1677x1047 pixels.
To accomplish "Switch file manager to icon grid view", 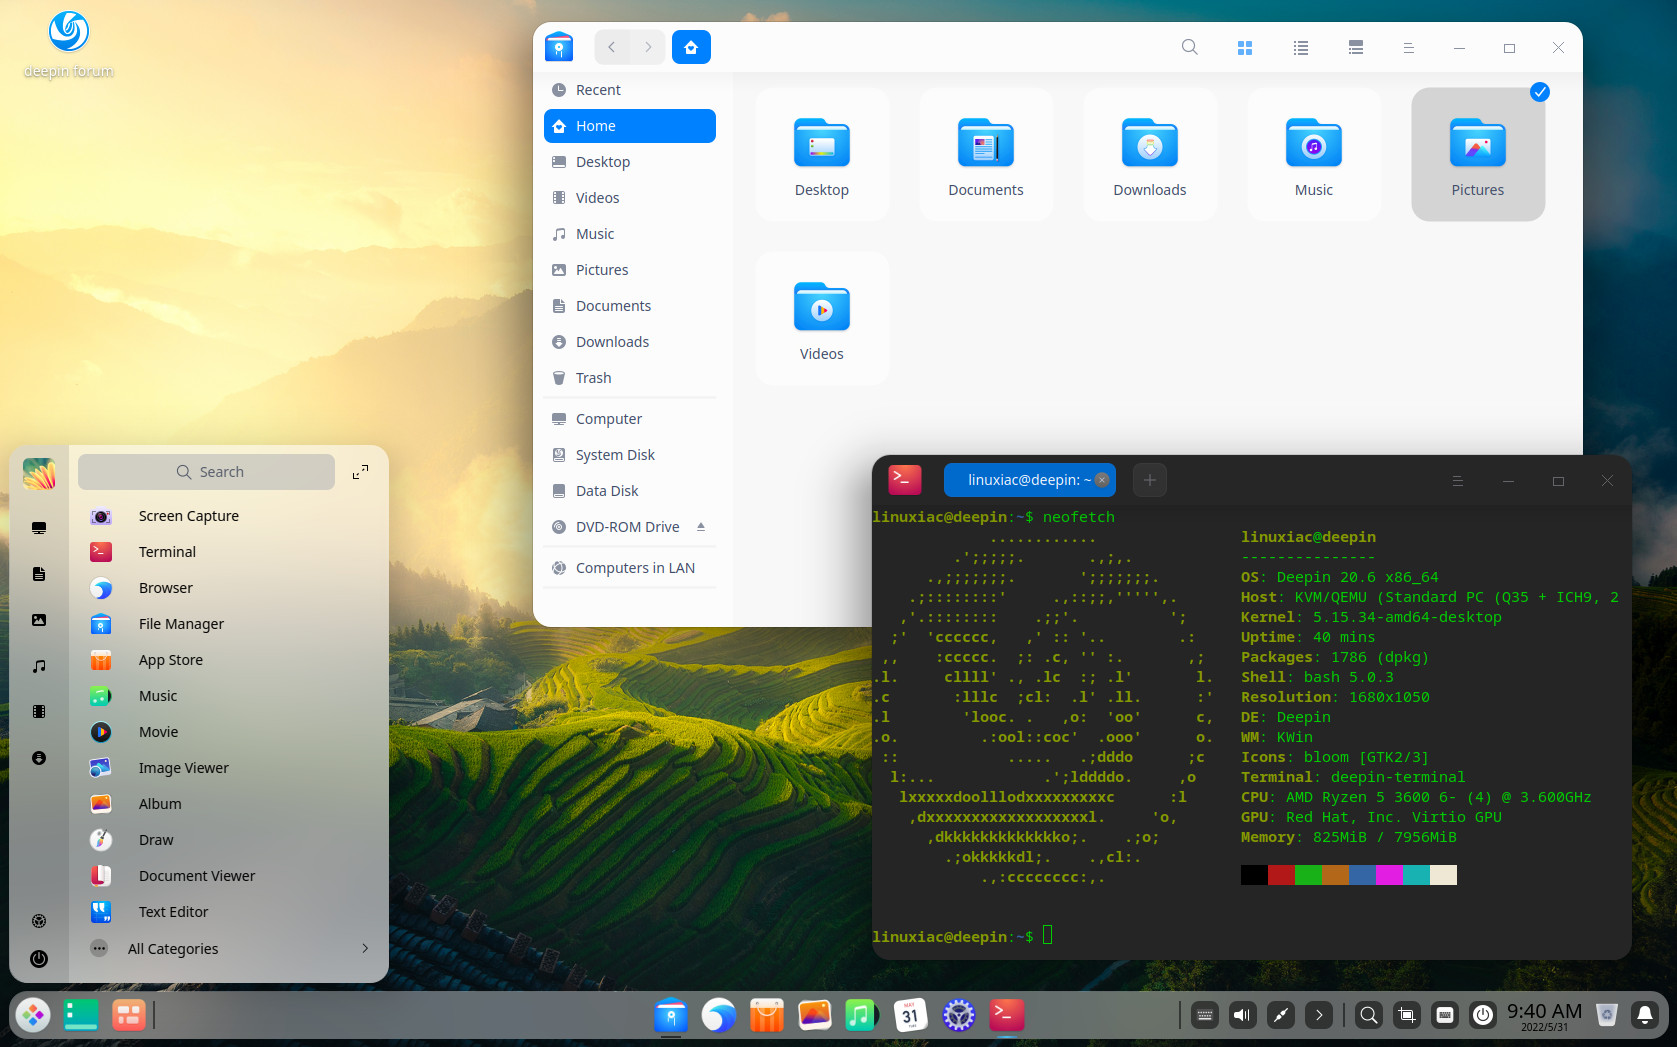I will click(1245, 47).
